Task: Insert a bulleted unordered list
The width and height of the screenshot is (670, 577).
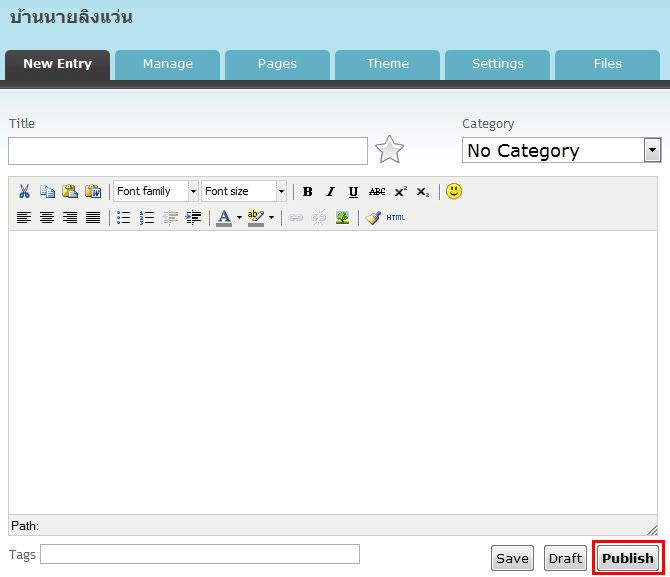Action: pyautogui.click(x=123, y=218)
